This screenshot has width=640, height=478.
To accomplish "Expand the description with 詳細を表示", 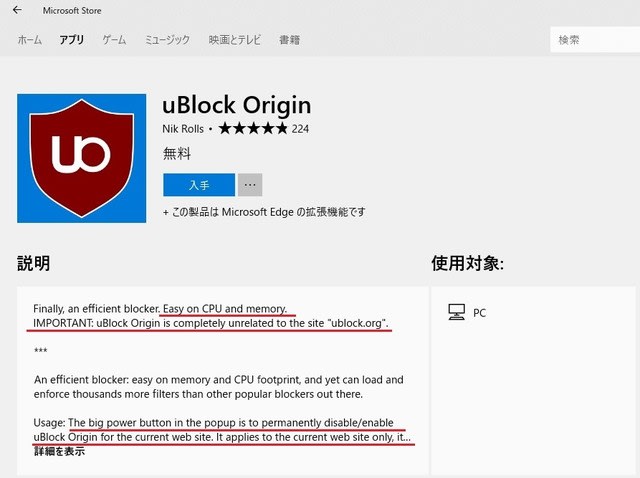I will coord(59,451).
